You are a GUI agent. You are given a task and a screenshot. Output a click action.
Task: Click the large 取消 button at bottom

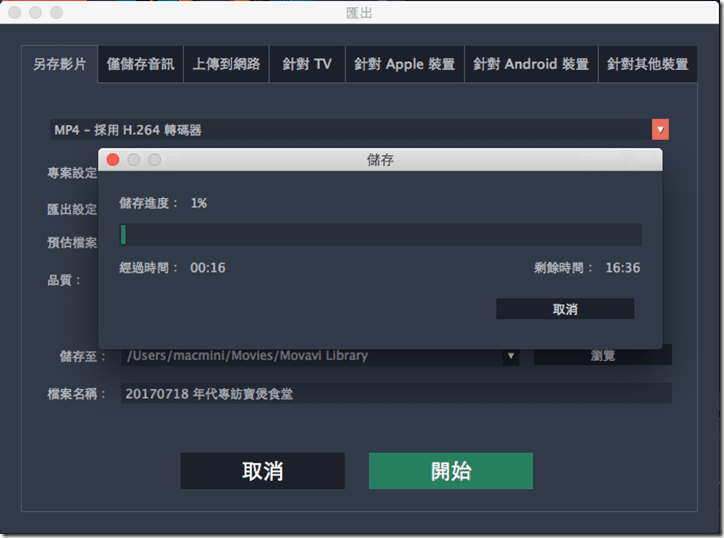pos(262,471)
